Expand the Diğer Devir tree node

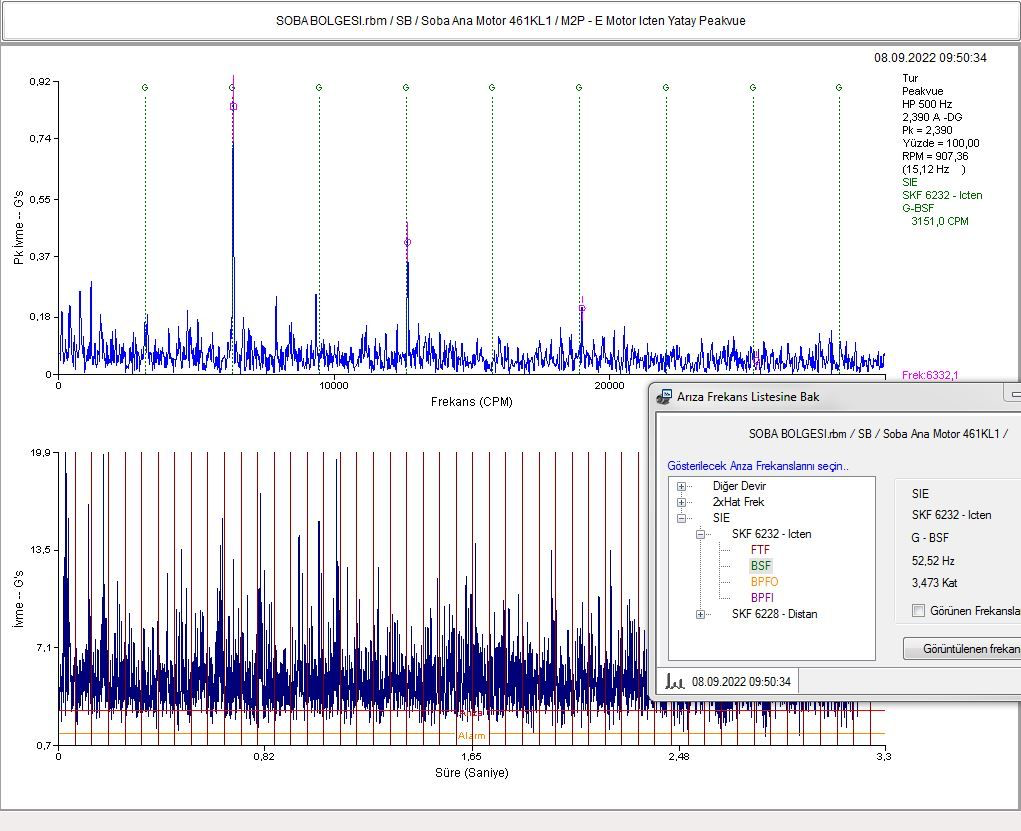pos(681,486)
